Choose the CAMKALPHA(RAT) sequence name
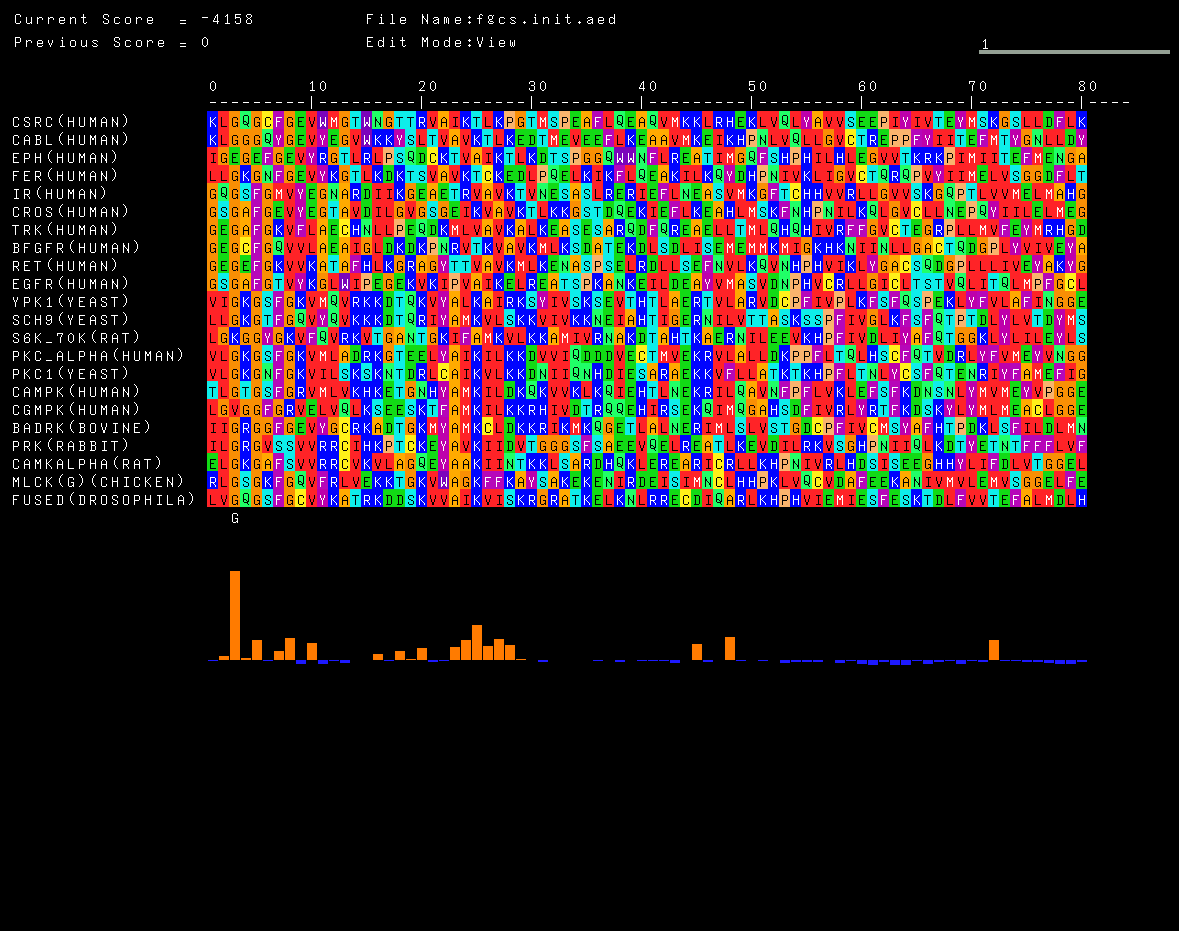Viewport: 1179px width, 931px height. pyautogui.click(x=88, y=464)
